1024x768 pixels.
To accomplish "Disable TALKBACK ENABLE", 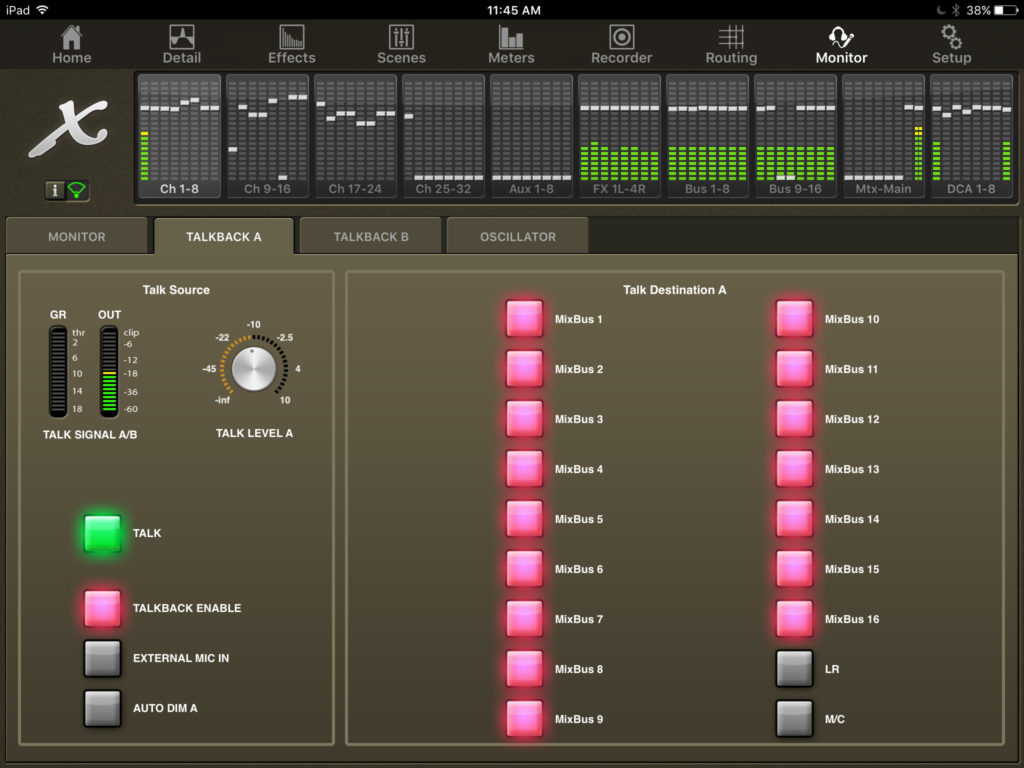I will click(x=102, y=608).
